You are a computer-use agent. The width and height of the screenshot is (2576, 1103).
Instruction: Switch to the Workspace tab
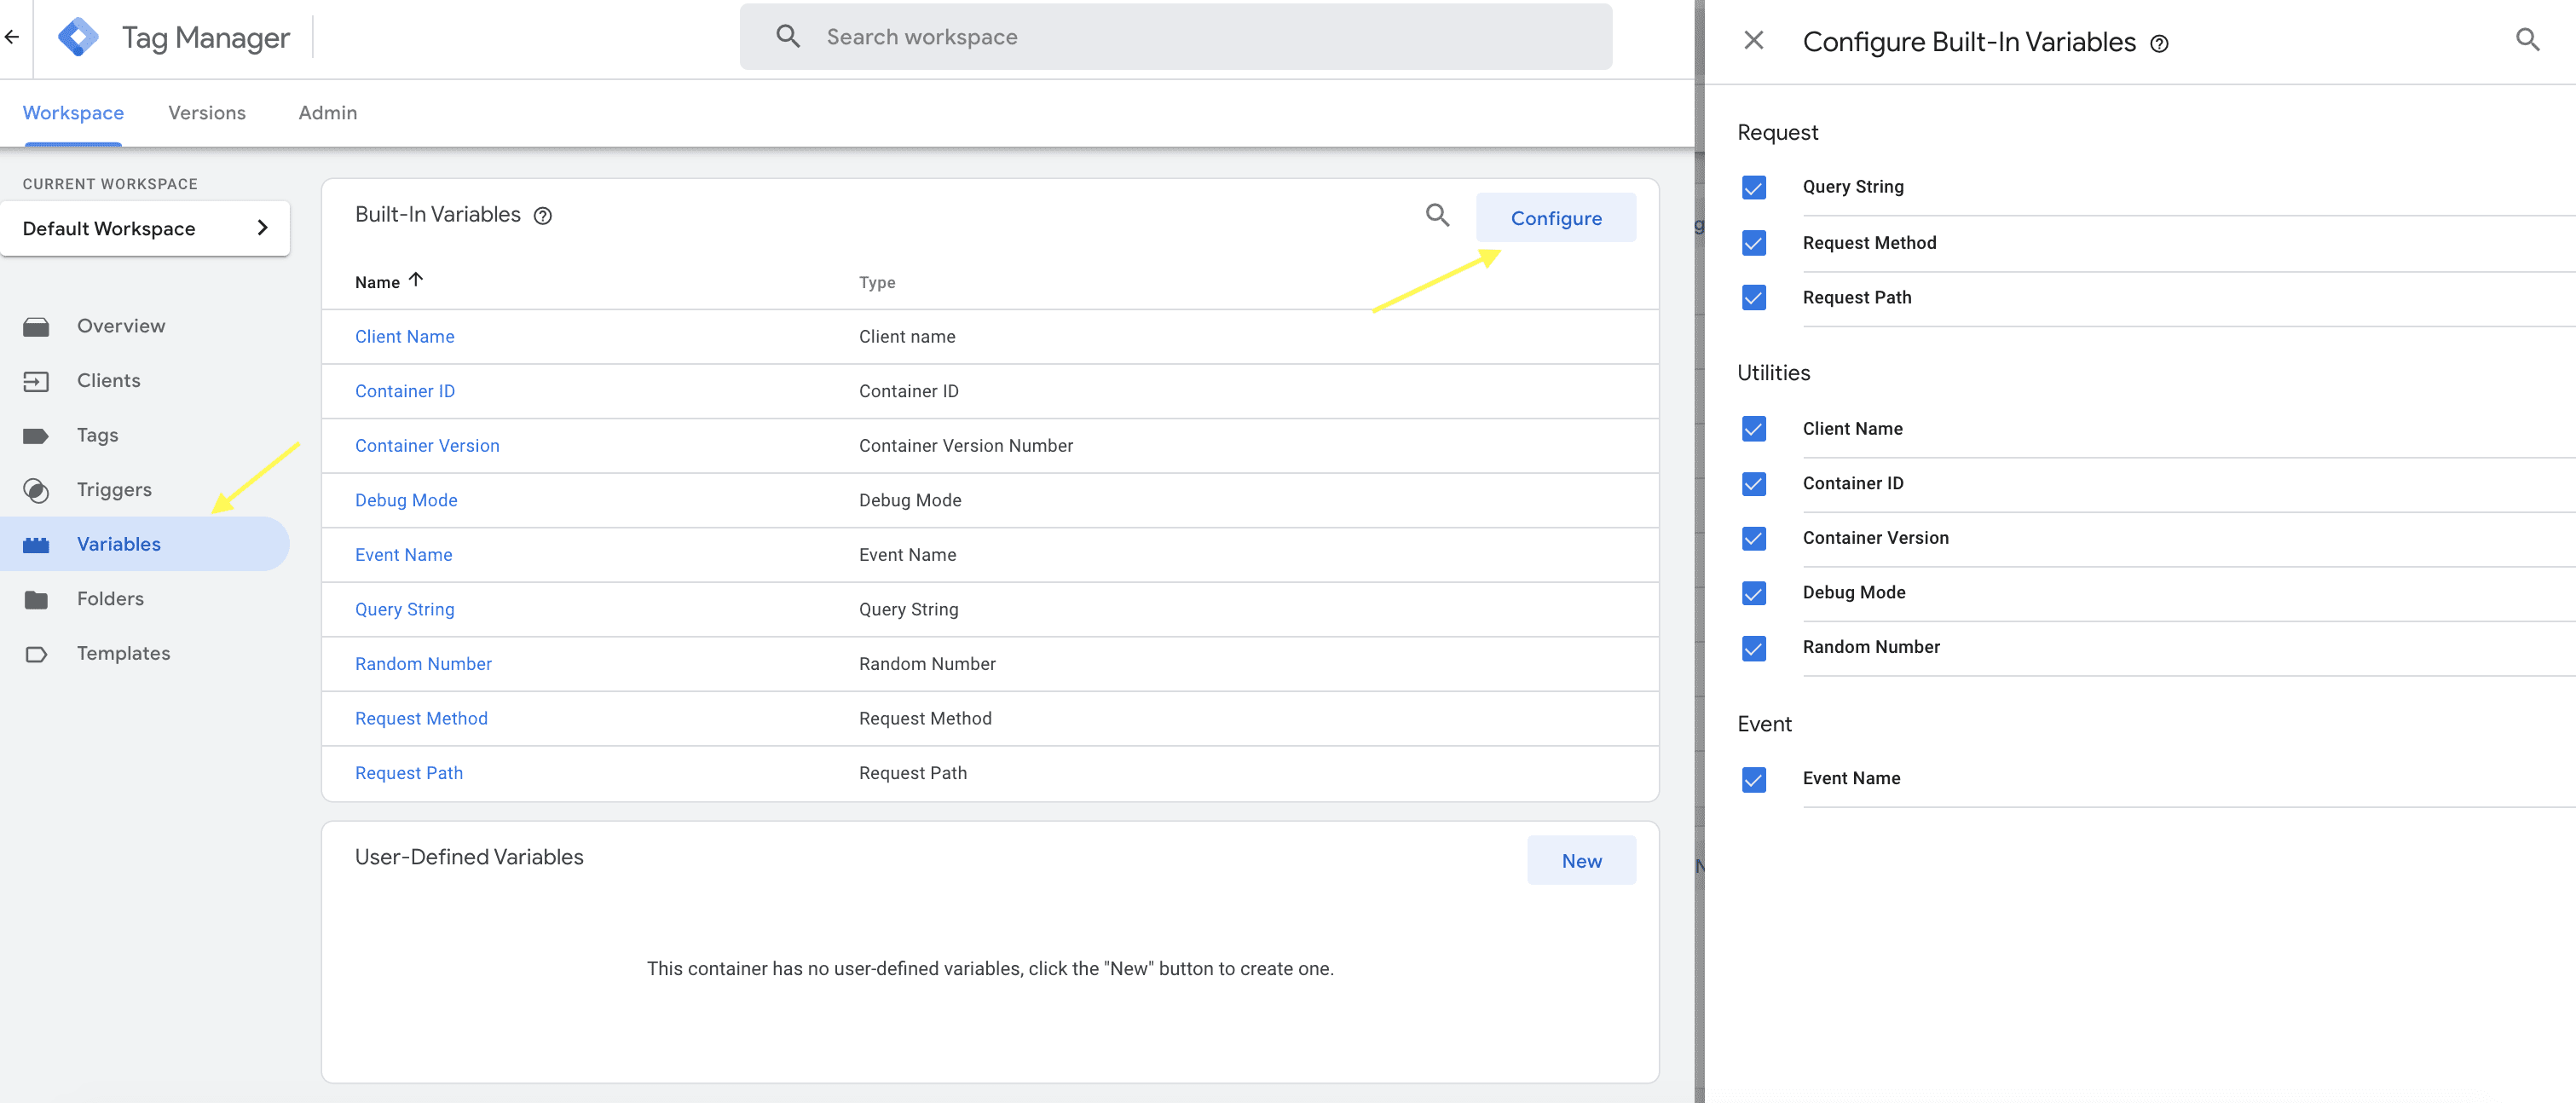tap(73, 113)
